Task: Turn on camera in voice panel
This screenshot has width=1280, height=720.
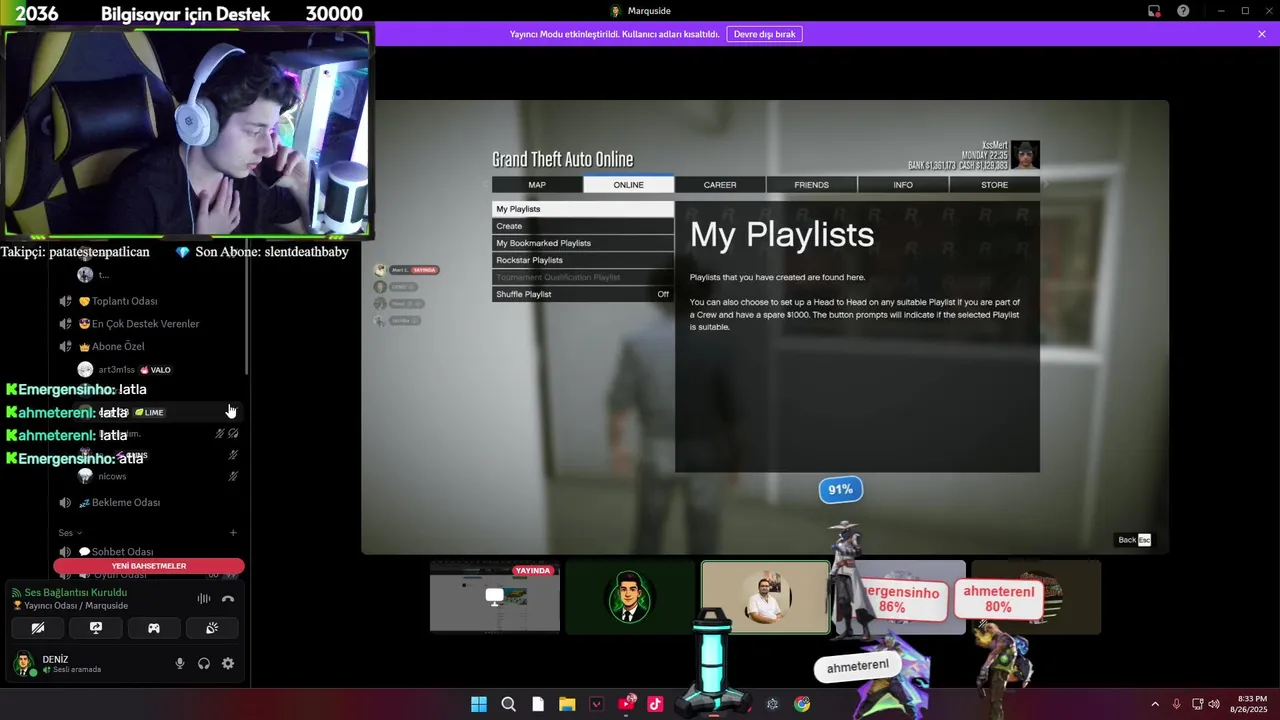Action: pos(37,628)
